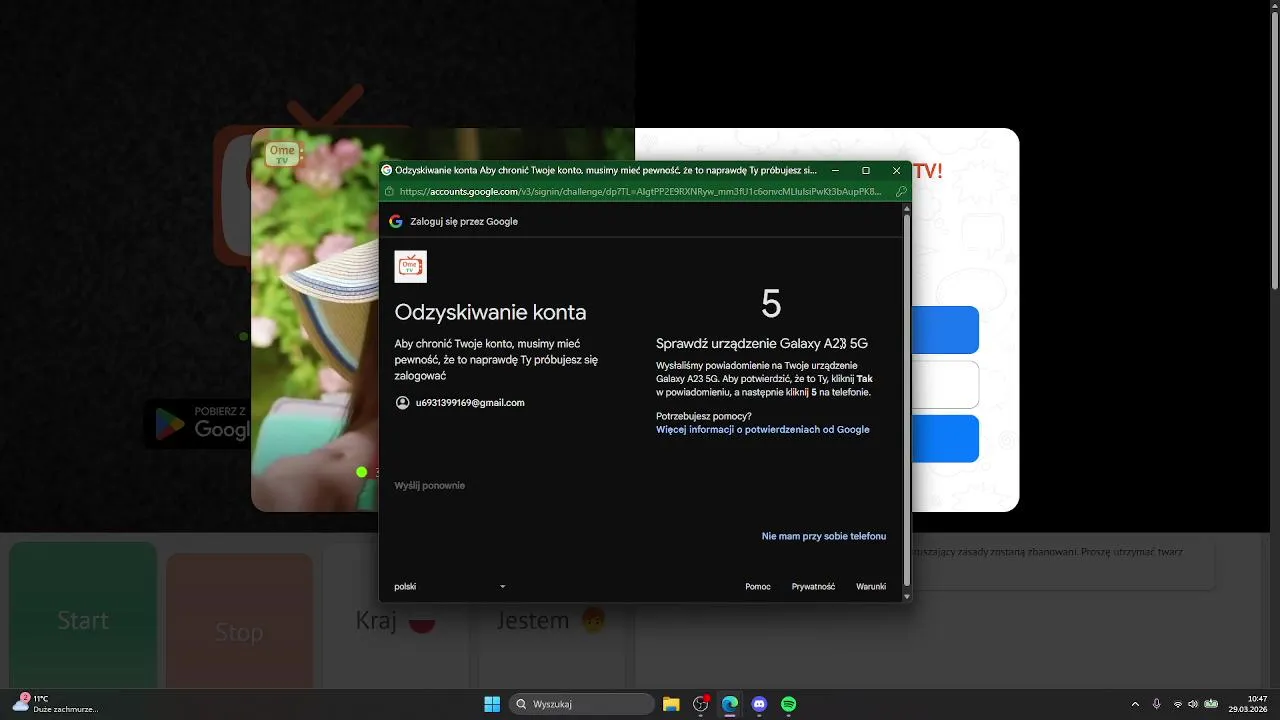The height and width of the screenshot is (720, 1280).
Task: Close the Google sign-in popup window
Action: click(896, 170)
